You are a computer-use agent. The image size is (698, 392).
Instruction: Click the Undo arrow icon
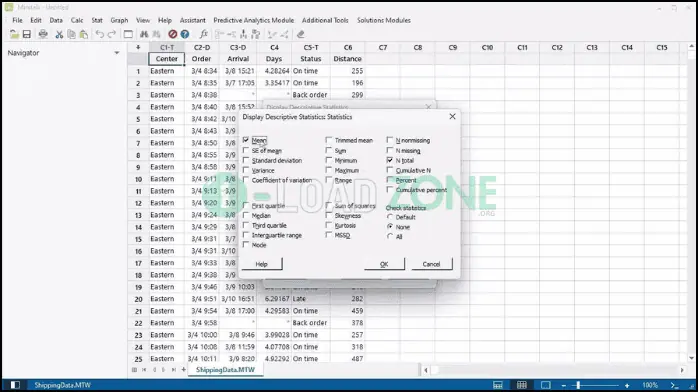tap(100, 34)
